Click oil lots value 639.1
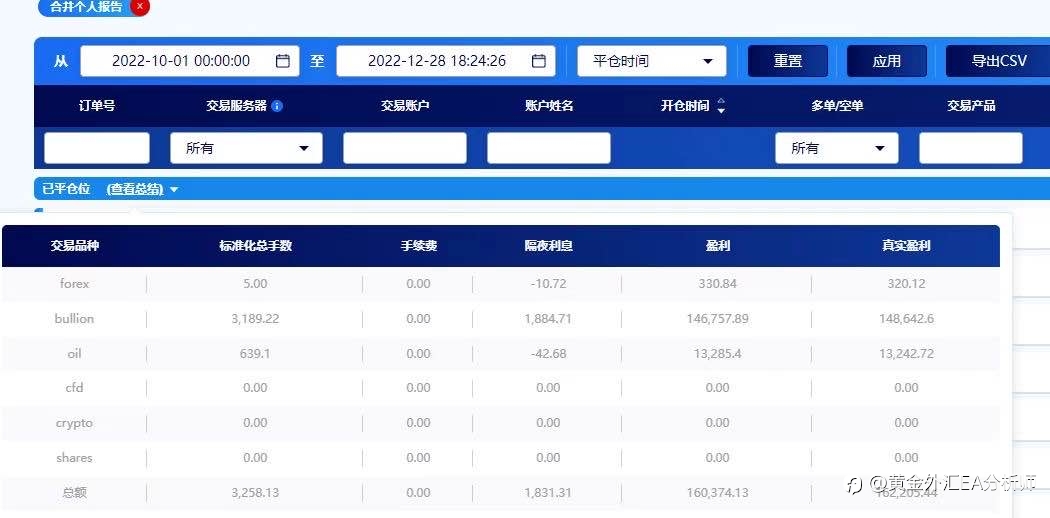This screenshot has width=1050, height=518. click(255, 353)
